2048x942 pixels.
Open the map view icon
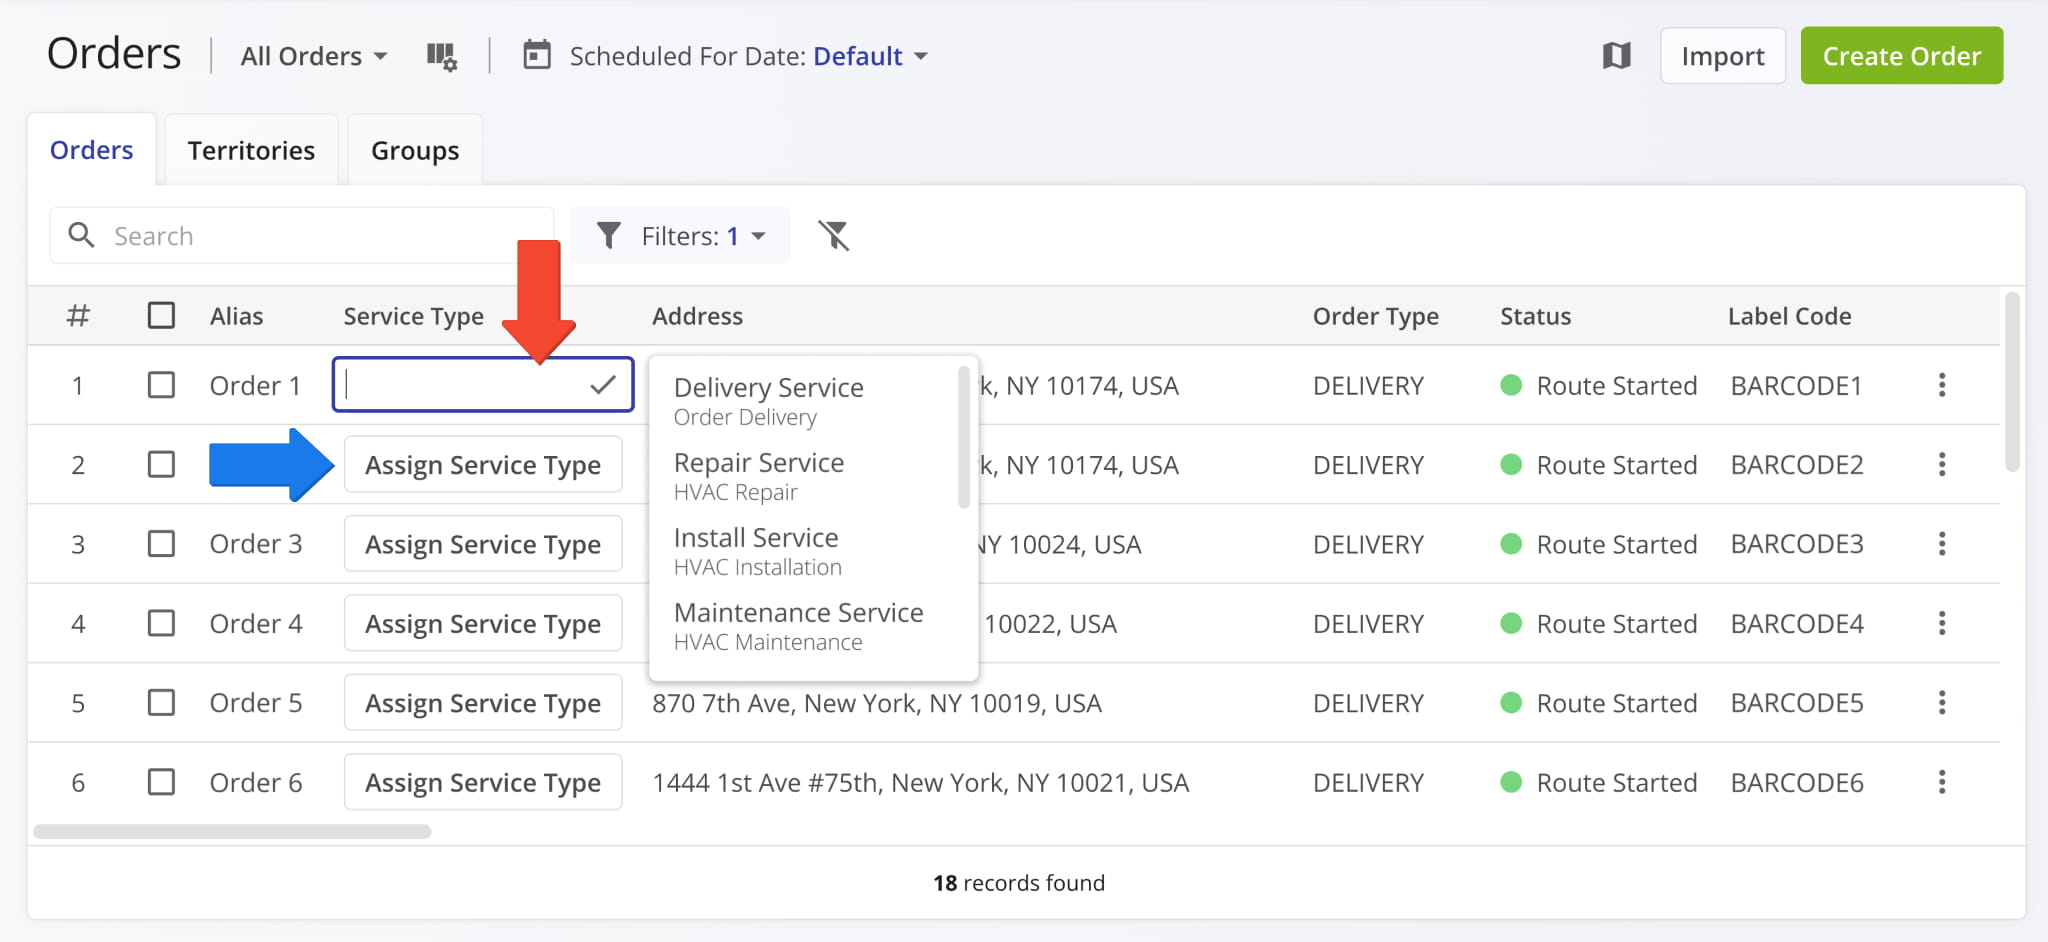coord(1616,56)
